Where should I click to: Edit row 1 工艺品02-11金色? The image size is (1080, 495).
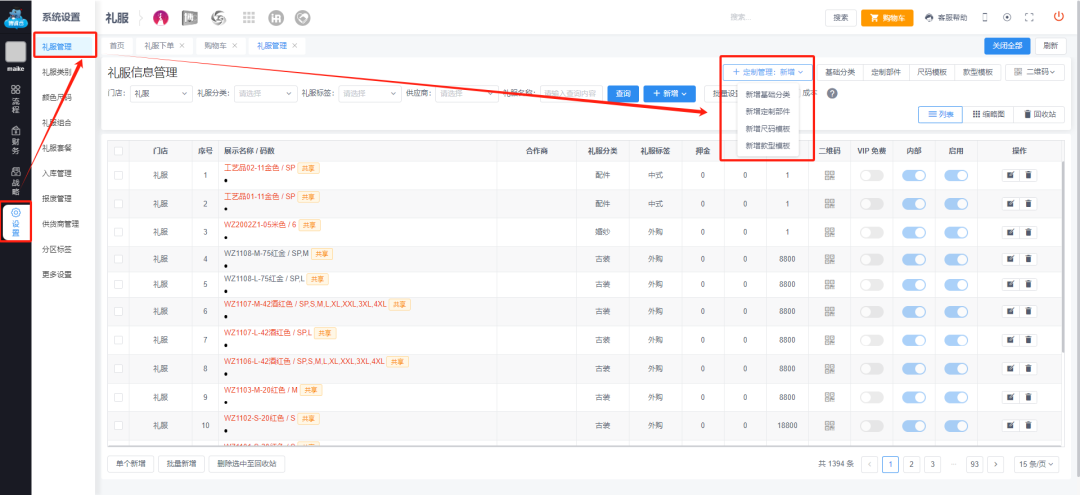(x=1010, y=176)
